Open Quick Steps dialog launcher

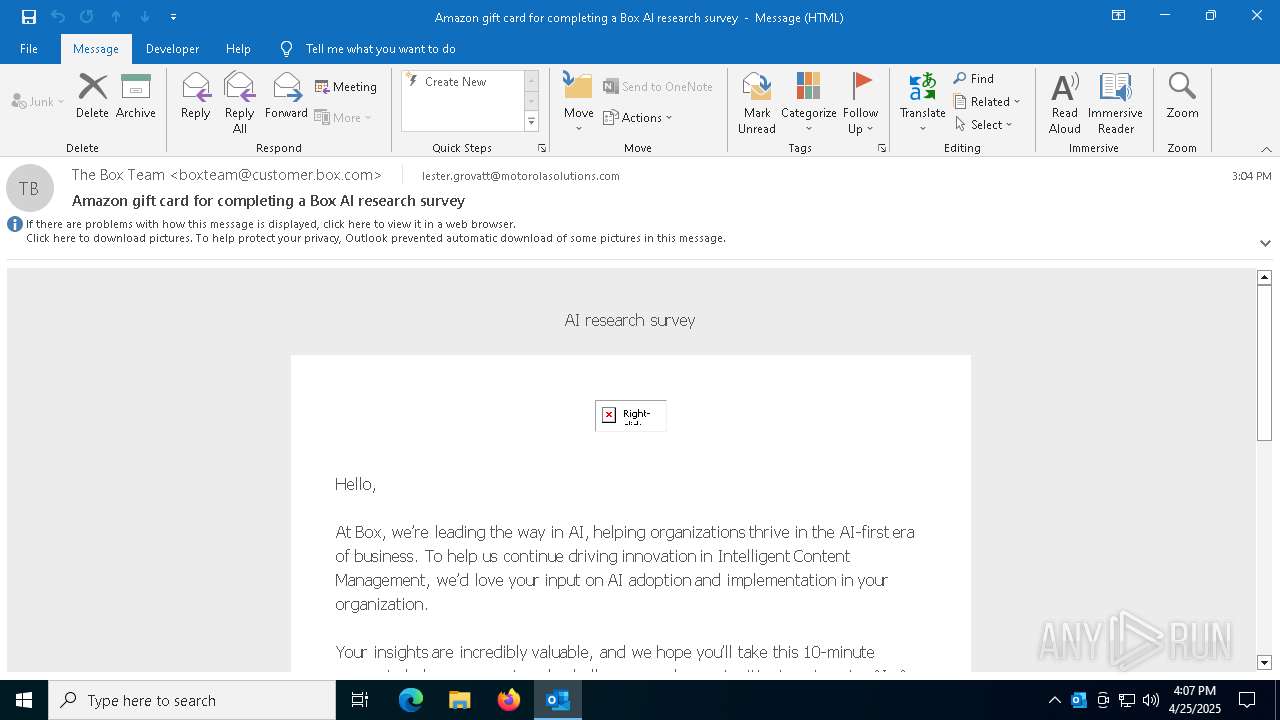(542, 148)
